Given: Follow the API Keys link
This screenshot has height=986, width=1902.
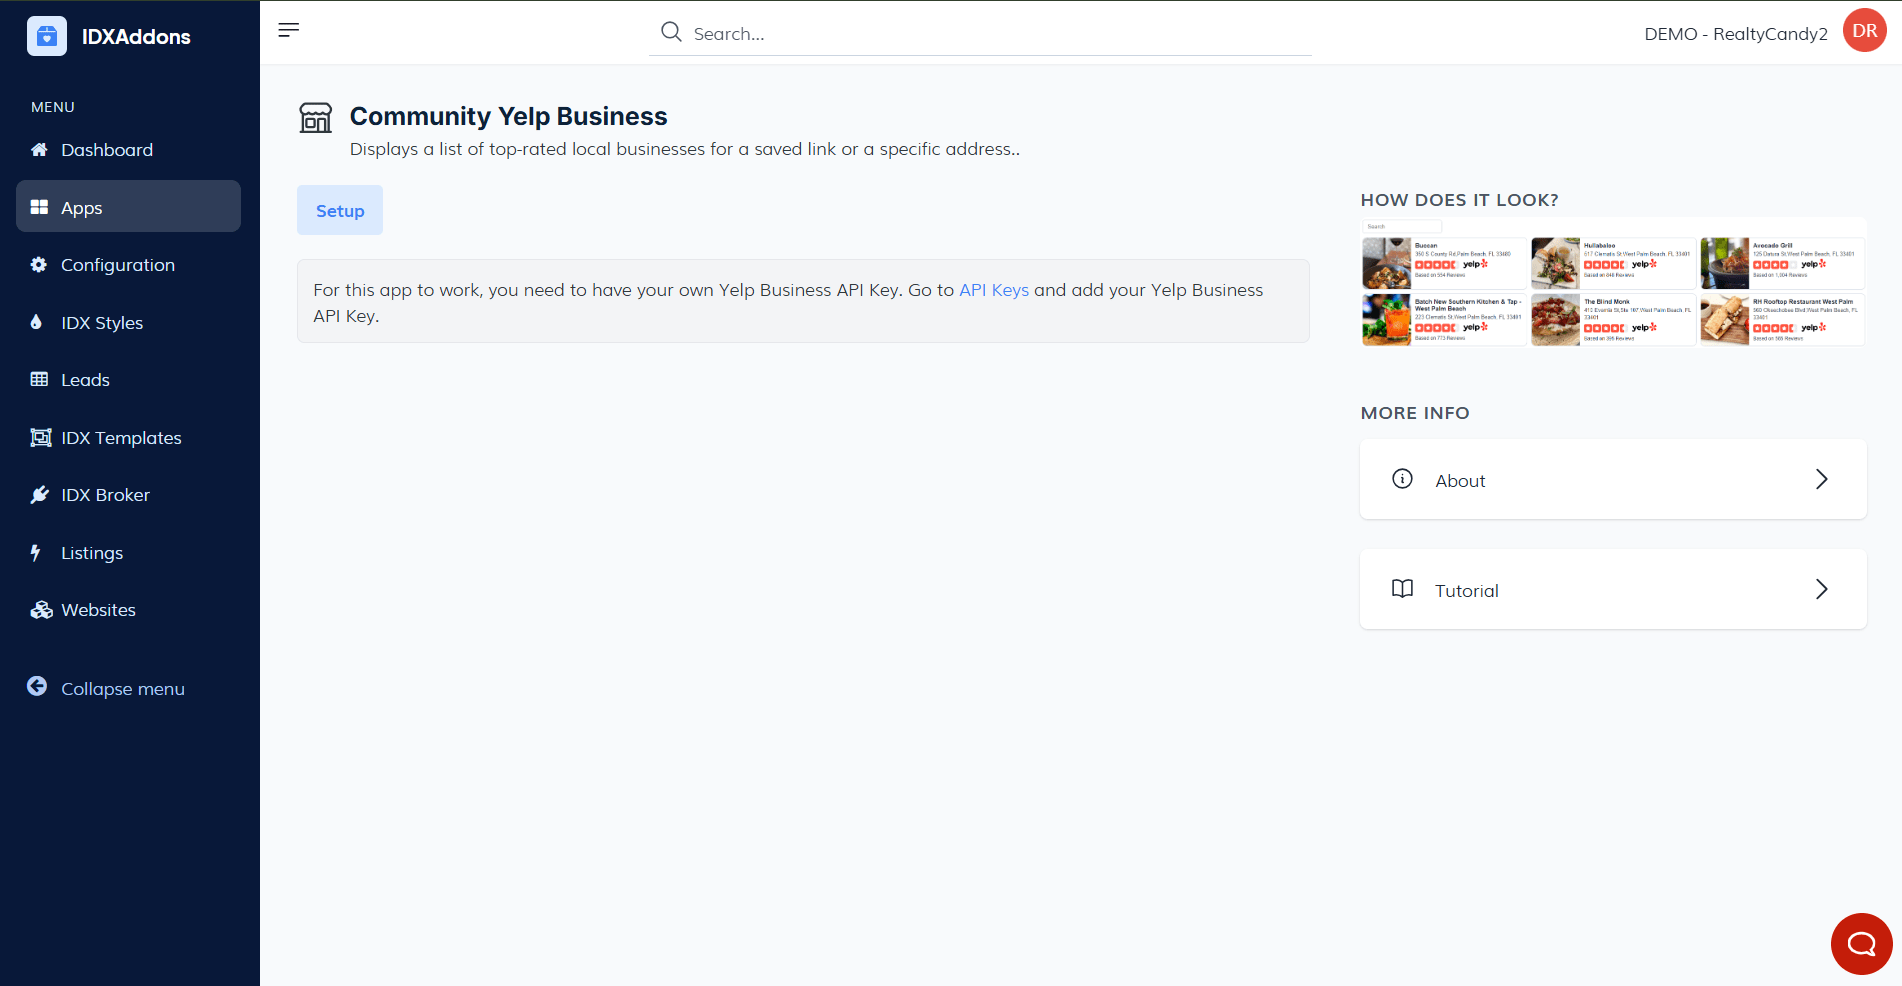Looking at the screenshot, I should [993, 290].
